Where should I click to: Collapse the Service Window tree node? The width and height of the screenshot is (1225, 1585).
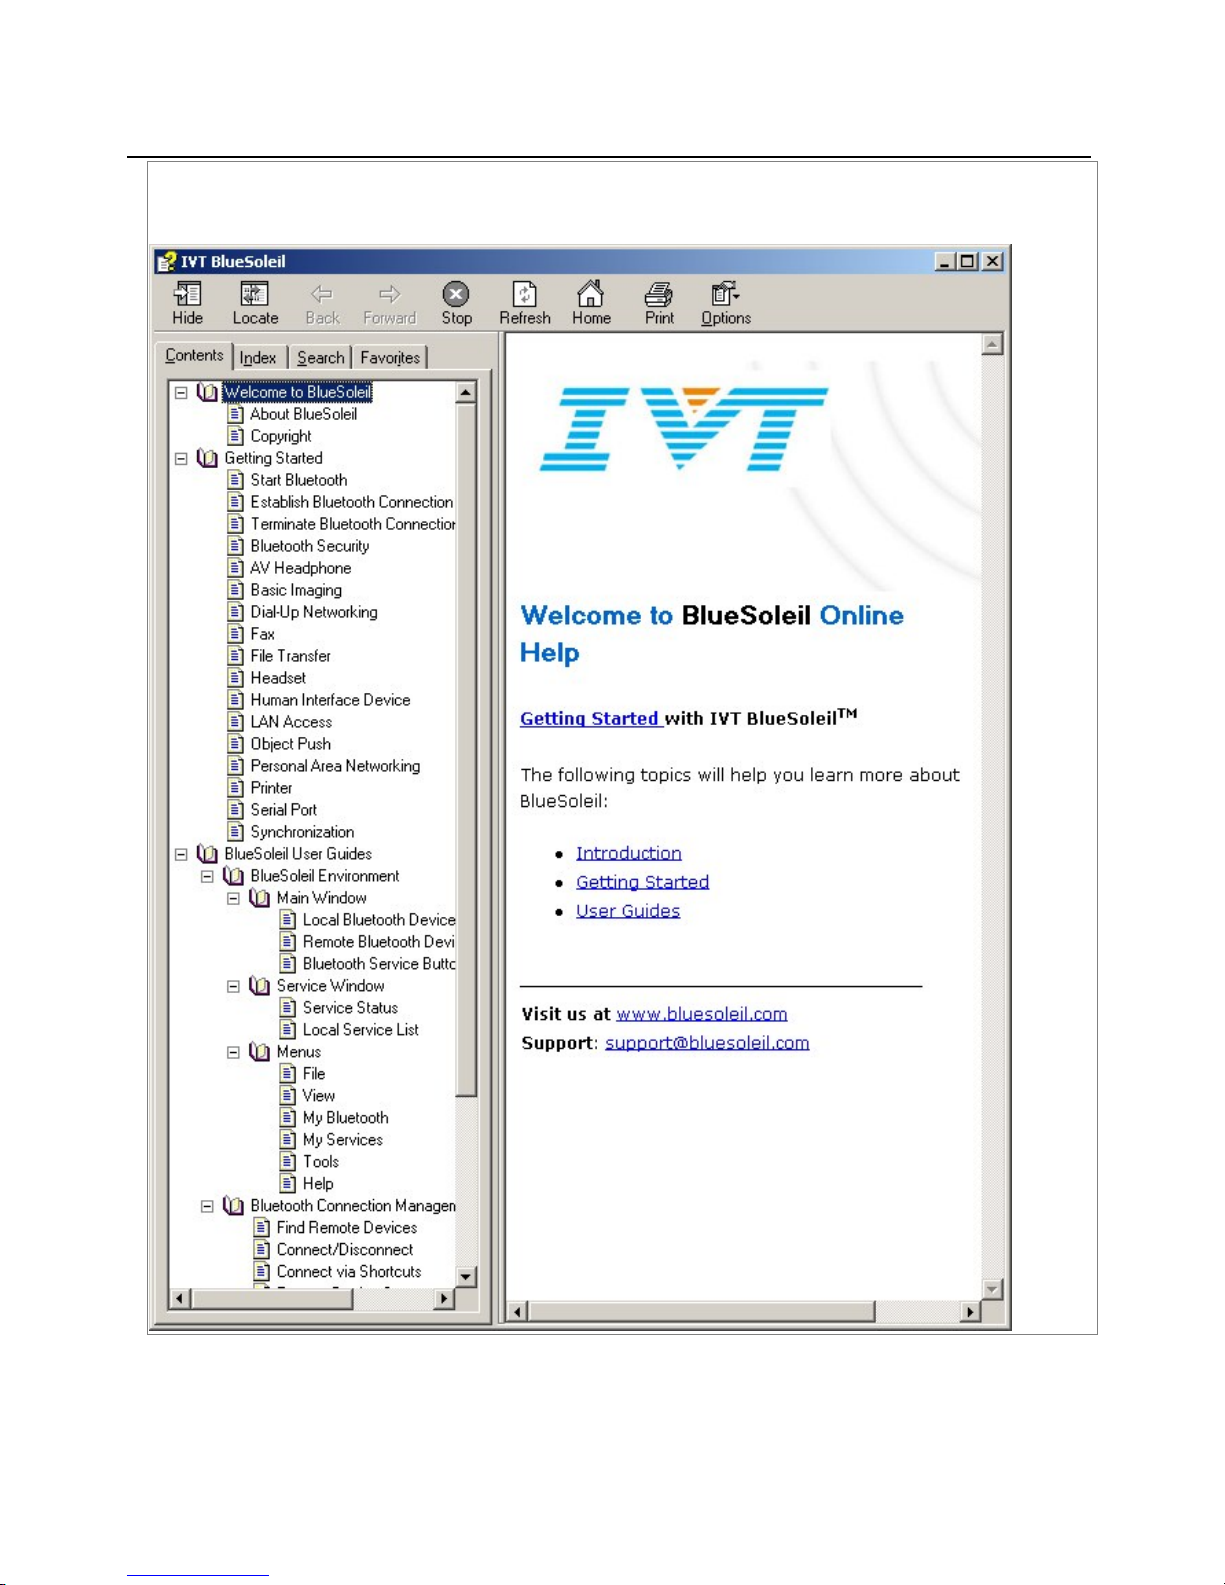[233, 986]
